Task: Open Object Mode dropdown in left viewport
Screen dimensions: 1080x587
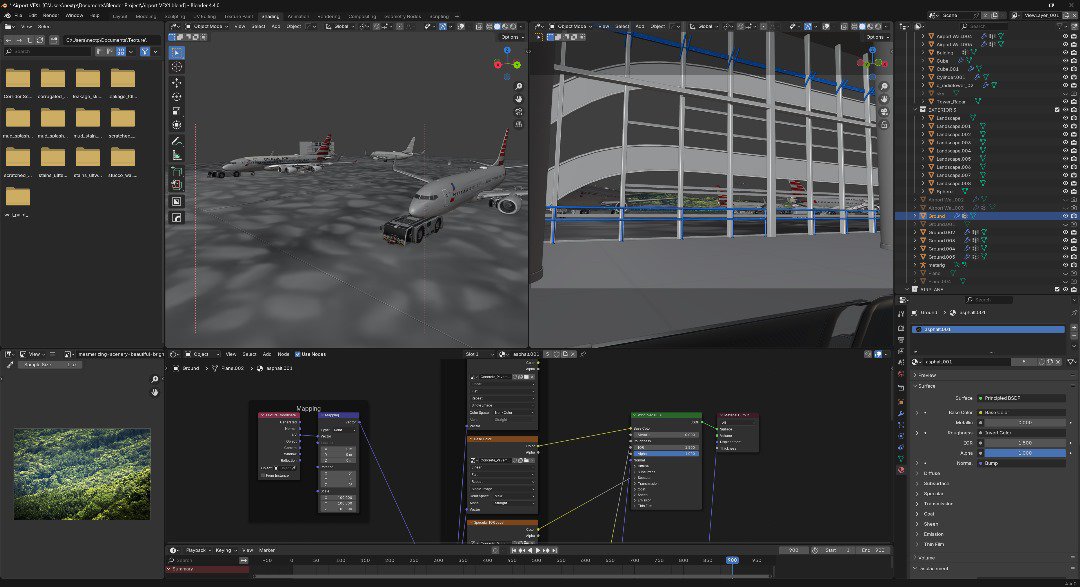Action: pyautogui.click(x=206, y=26)
